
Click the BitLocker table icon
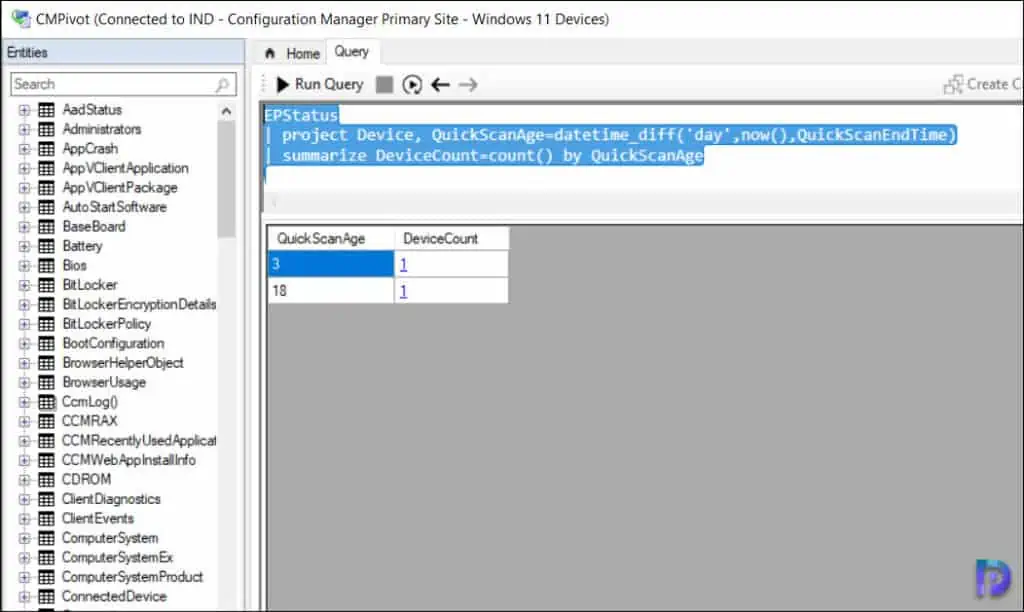tap(46, 285)
